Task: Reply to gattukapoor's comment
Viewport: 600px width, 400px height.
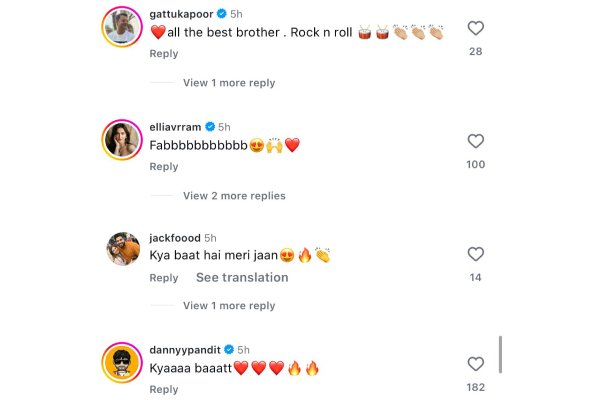Action: click(x=164, y=54)
